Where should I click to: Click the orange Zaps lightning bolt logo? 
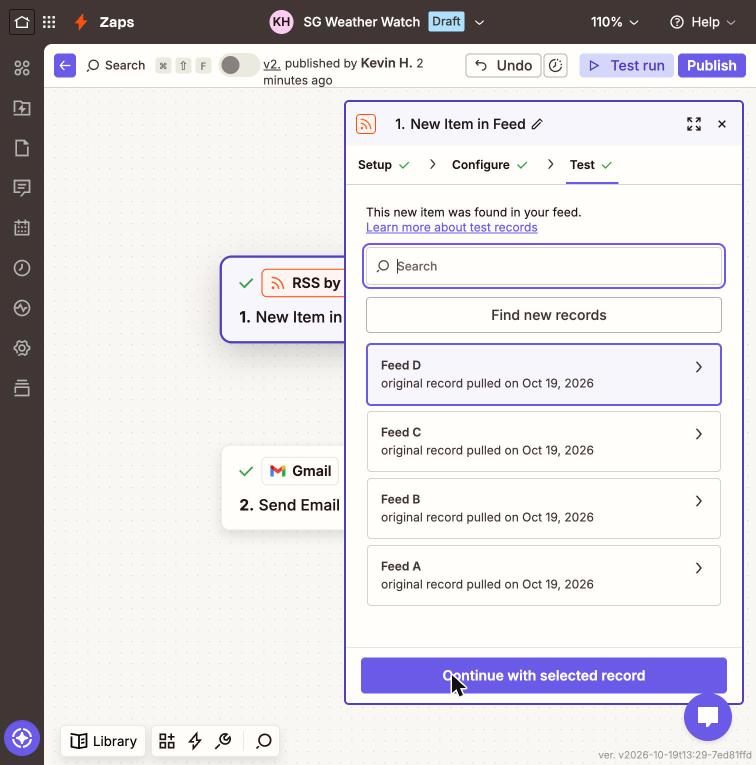click(81, 22)
